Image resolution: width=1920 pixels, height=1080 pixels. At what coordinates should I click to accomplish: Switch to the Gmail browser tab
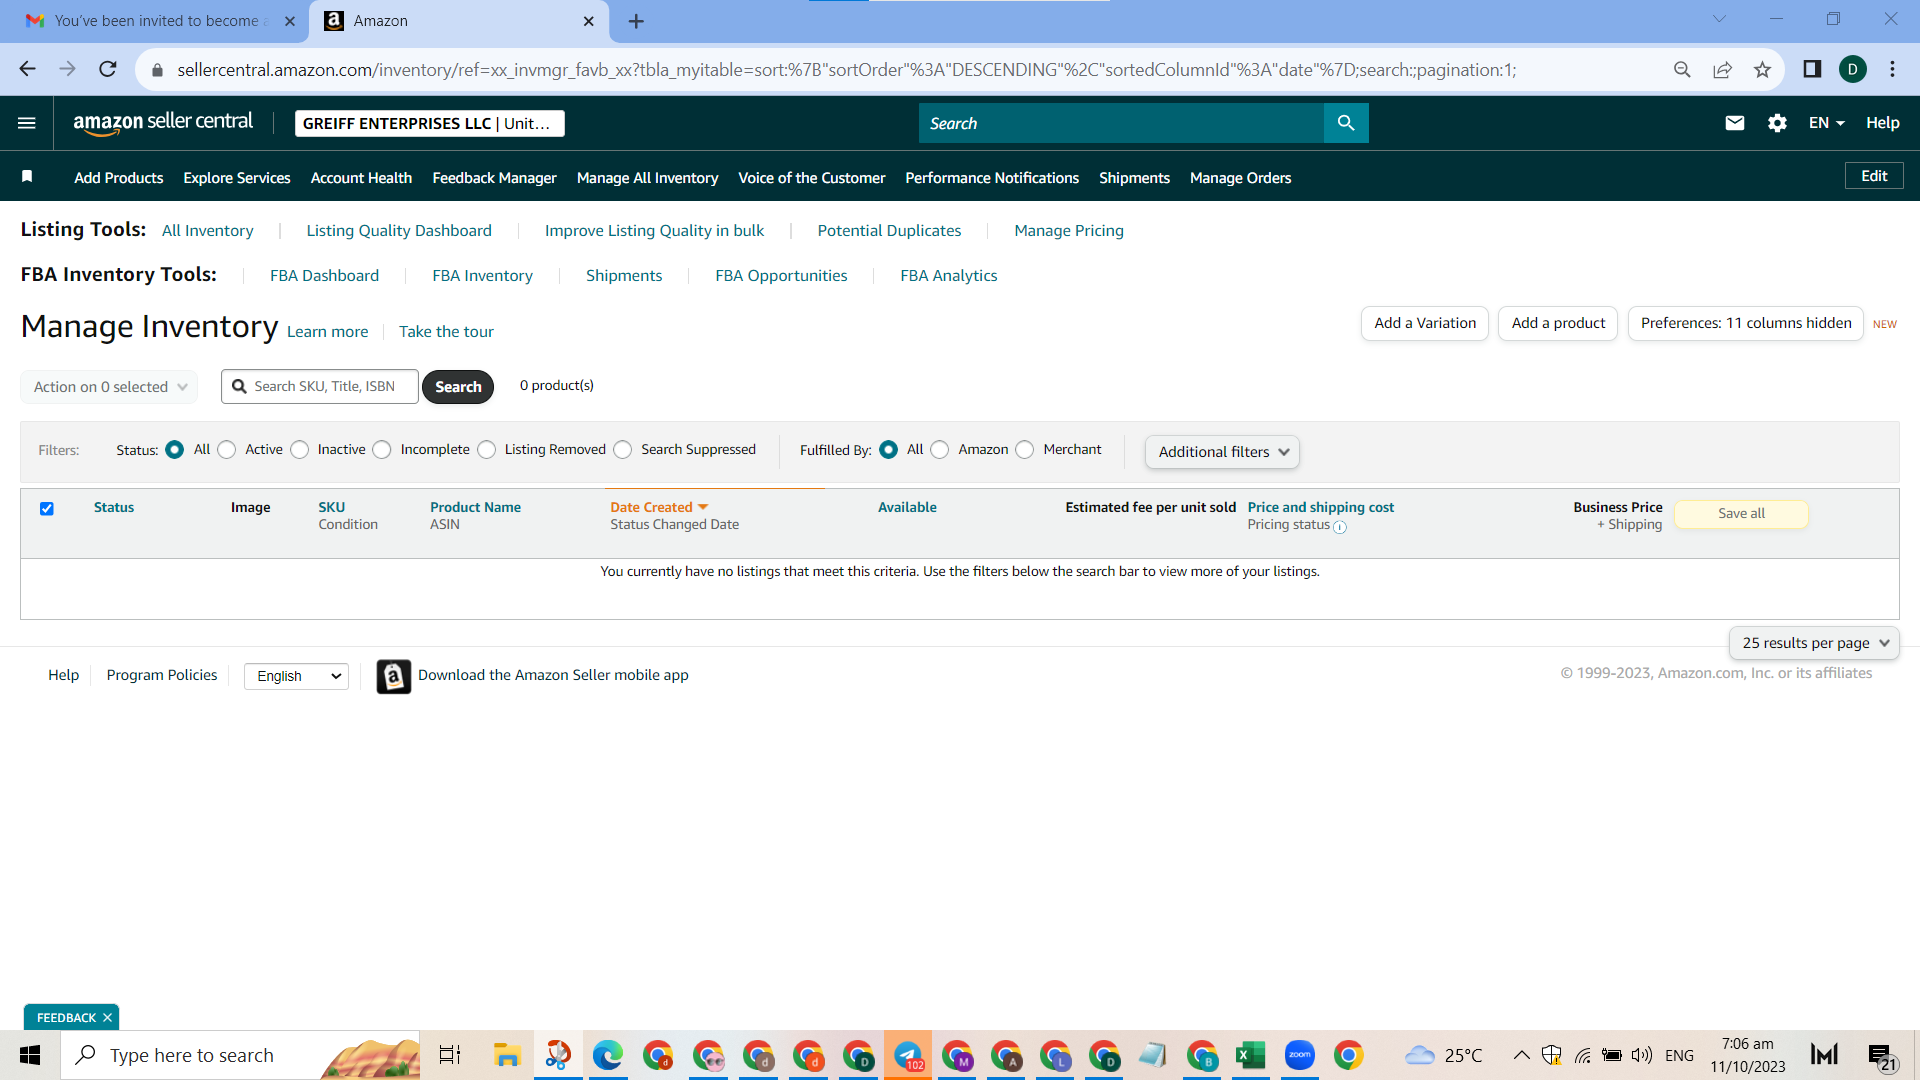click(154, 21)
